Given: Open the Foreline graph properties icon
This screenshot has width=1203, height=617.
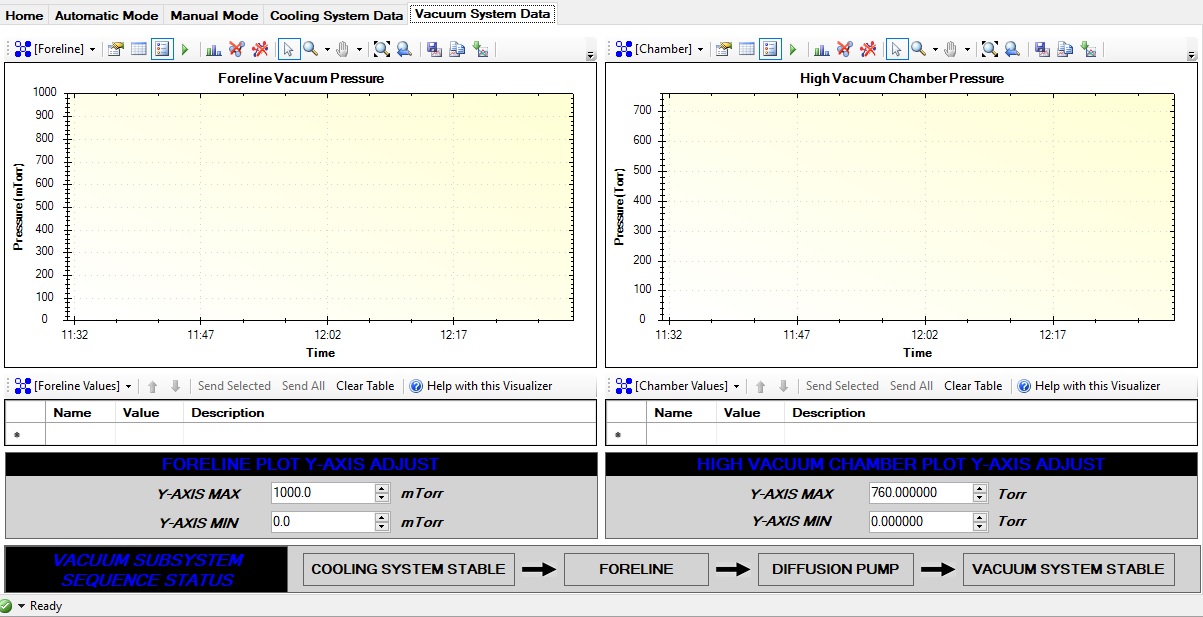Looking at the screenshot, I should point(115,48).
